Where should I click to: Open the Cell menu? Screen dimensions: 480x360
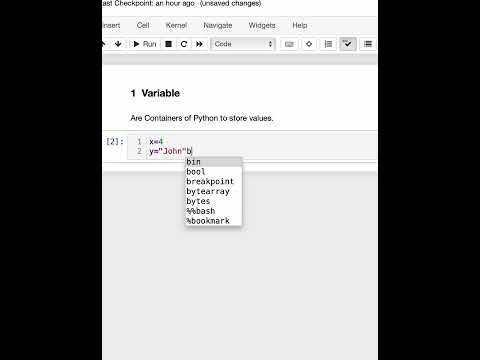(x=143, y=25)
